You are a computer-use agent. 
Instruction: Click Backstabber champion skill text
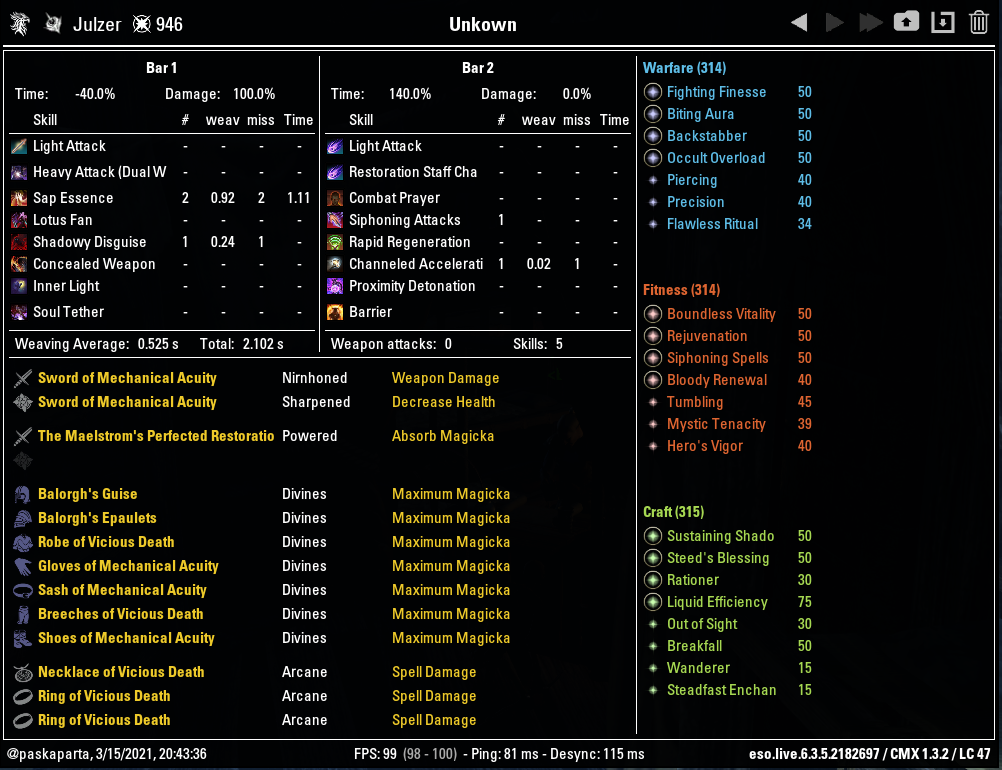coord(707,136)
